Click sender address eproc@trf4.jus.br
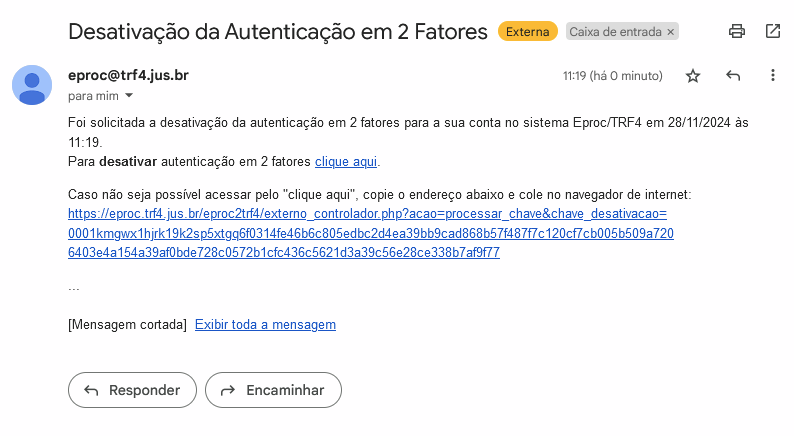The height and width of the screenshot is (436, 794). (x=128, y=76)
